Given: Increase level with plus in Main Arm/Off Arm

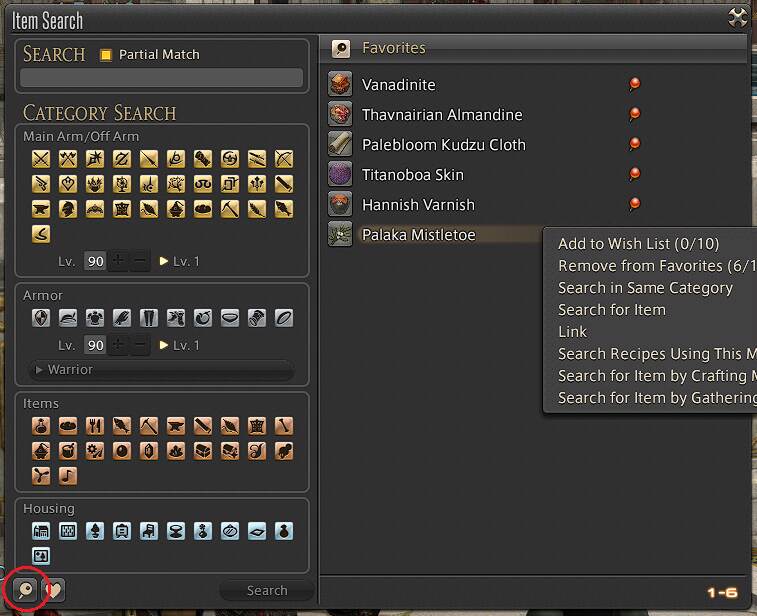Looking at the screenshot, I should [x=118, y=261].
